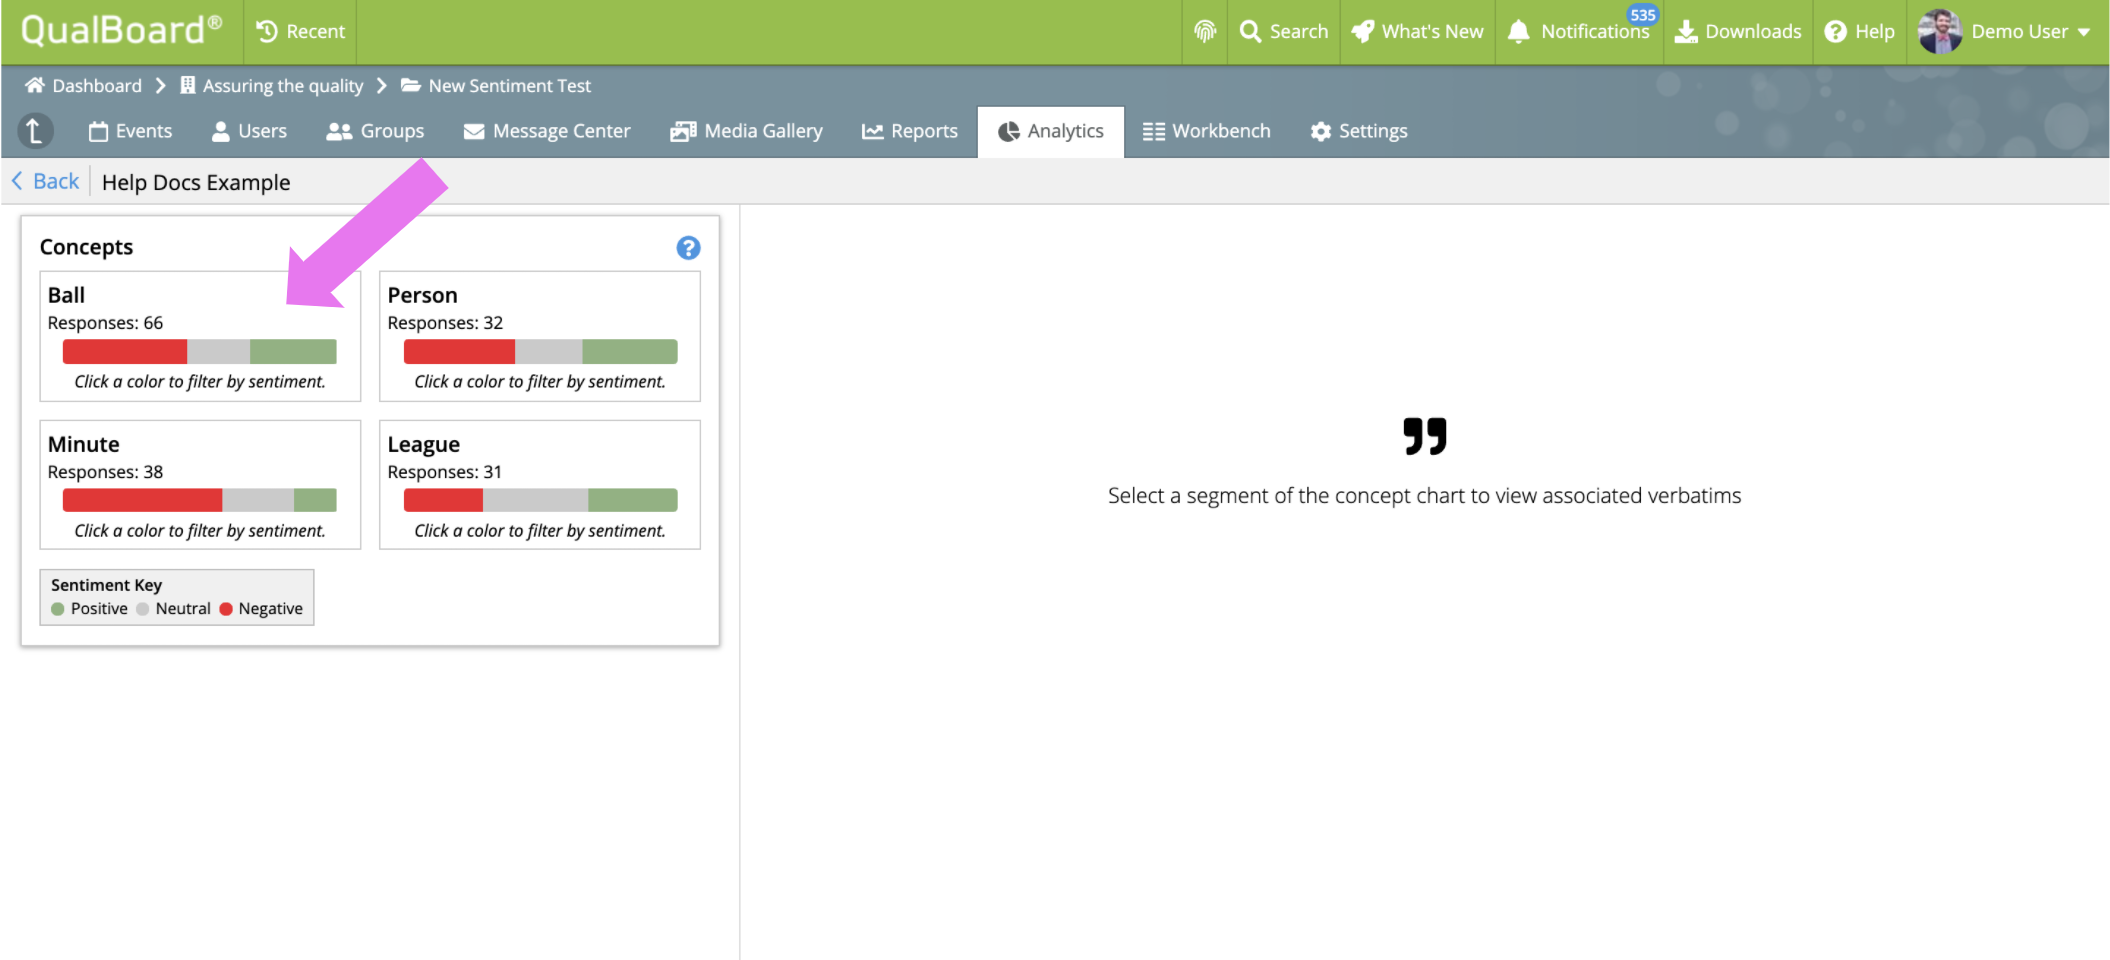Open the Reports tab
Viewport: 2110px width, 960px height.
click(910, 131)
